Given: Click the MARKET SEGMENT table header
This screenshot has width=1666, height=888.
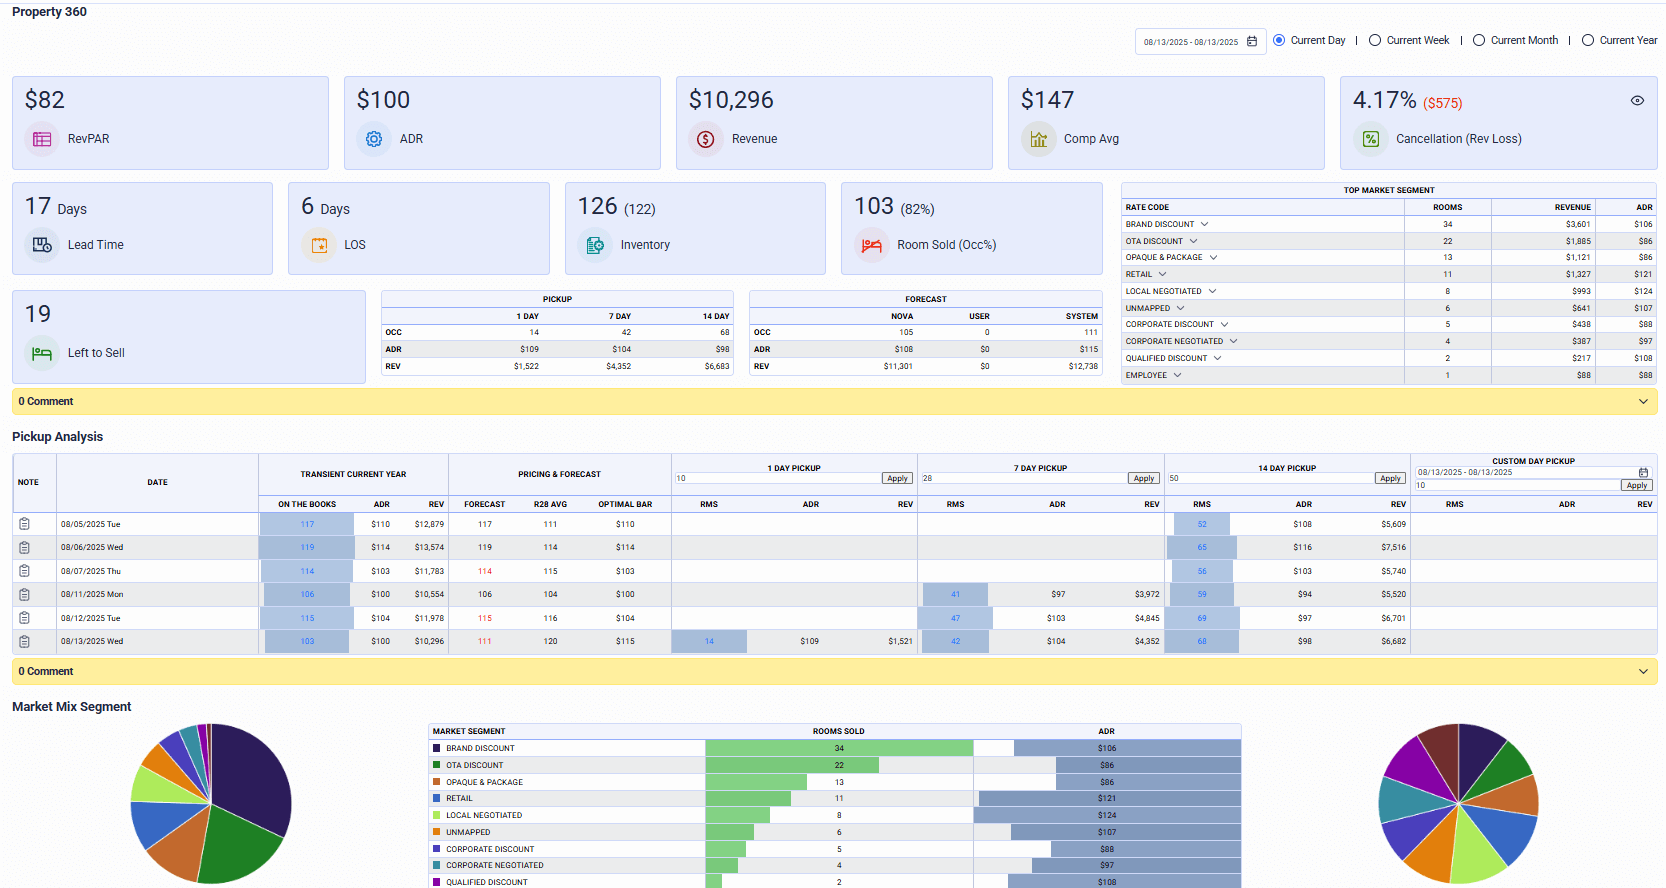Looking at the screenshot, I should point(469,732).
